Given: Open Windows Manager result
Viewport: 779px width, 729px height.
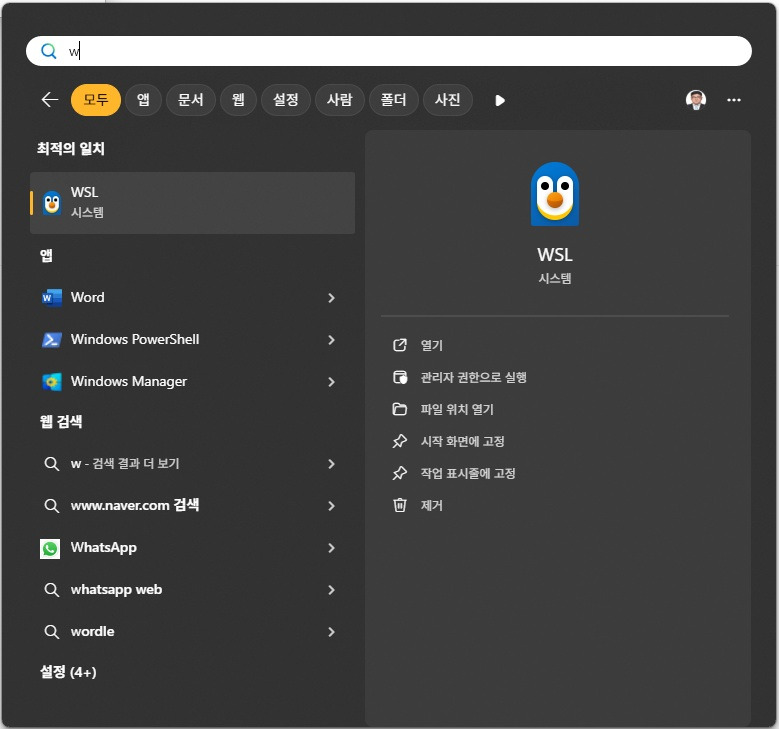Looking at the screenshot, I should [193, 382].
